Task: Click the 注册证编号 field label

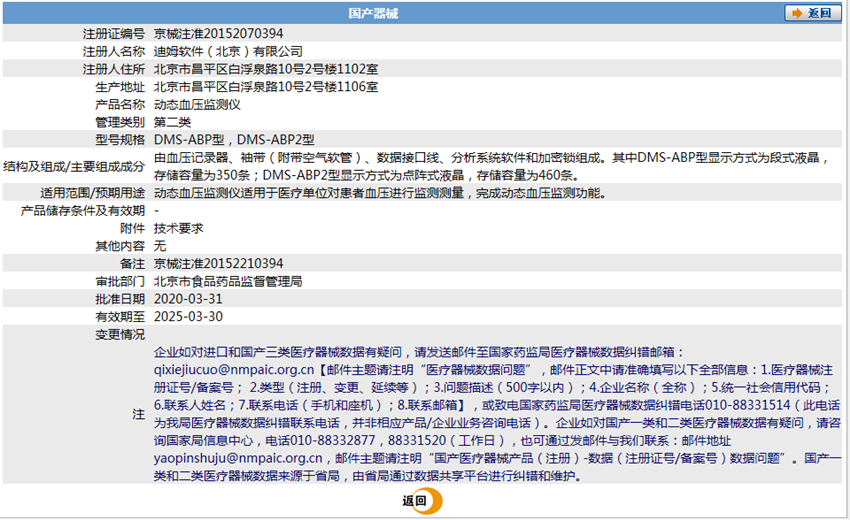Action: click(x=114, y=34)
